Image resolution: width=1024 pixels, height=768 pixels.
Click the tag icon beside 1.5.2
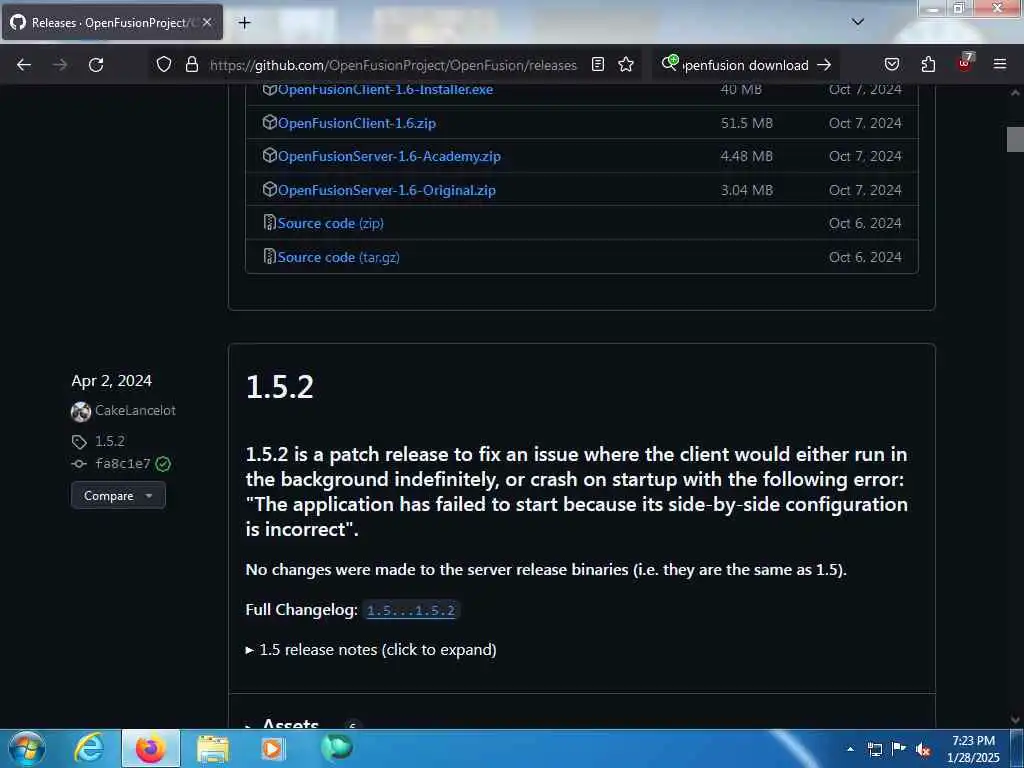pyautogui.click(x=79, y=442)
